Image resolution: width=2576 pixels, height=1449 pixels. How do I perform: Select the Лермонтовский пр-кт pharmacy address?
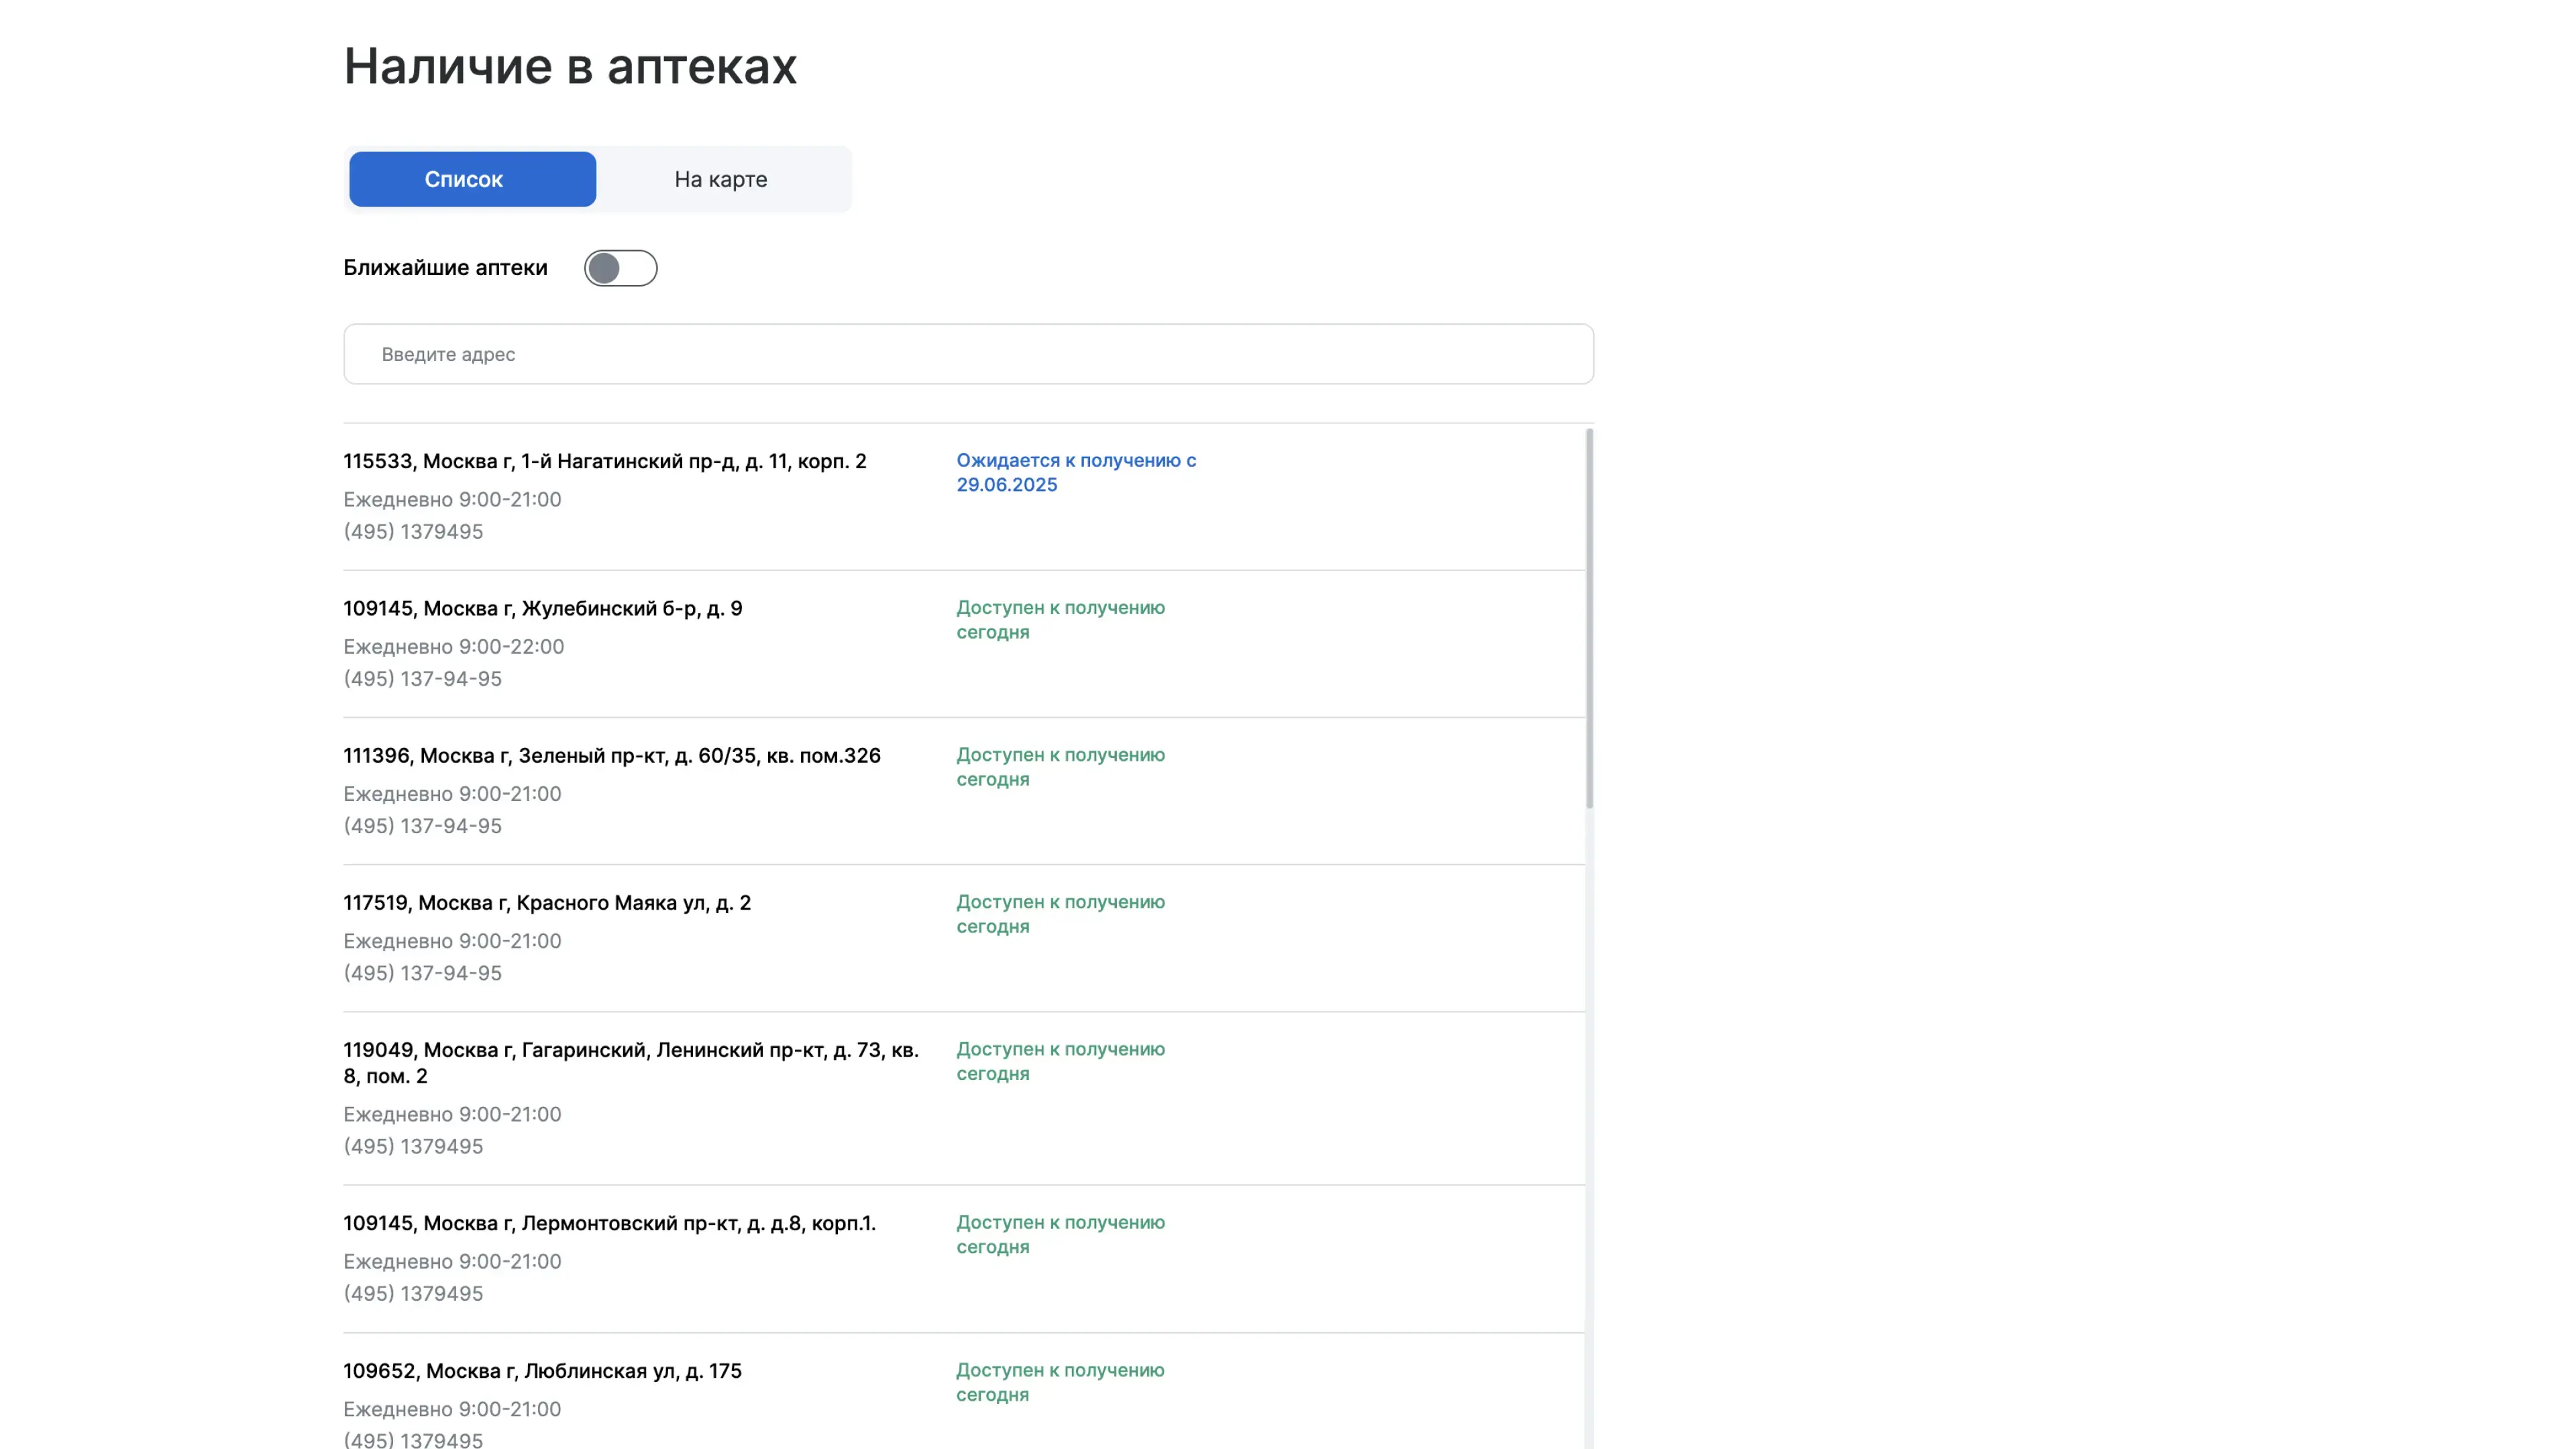[x=608, y=1222]
